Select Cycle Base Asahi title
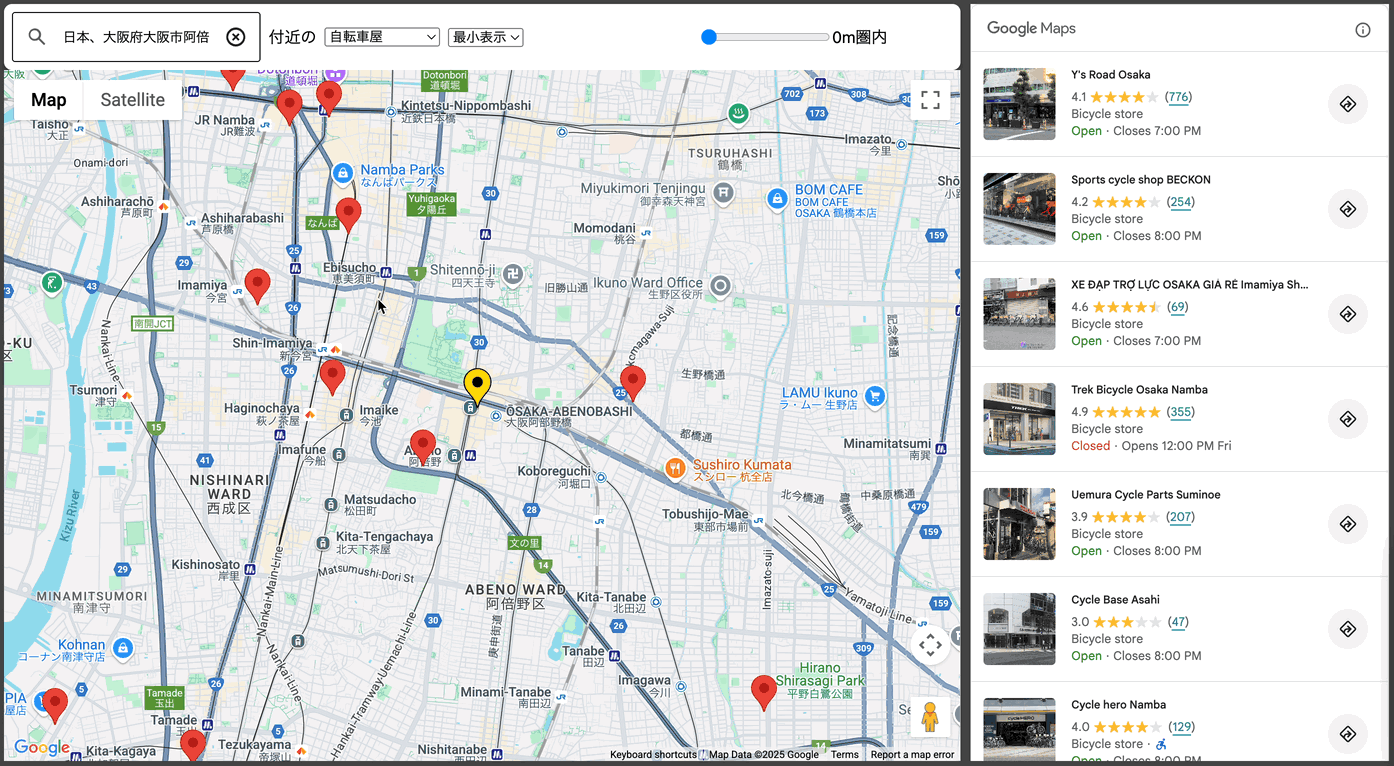 (x=1115, y=600)
